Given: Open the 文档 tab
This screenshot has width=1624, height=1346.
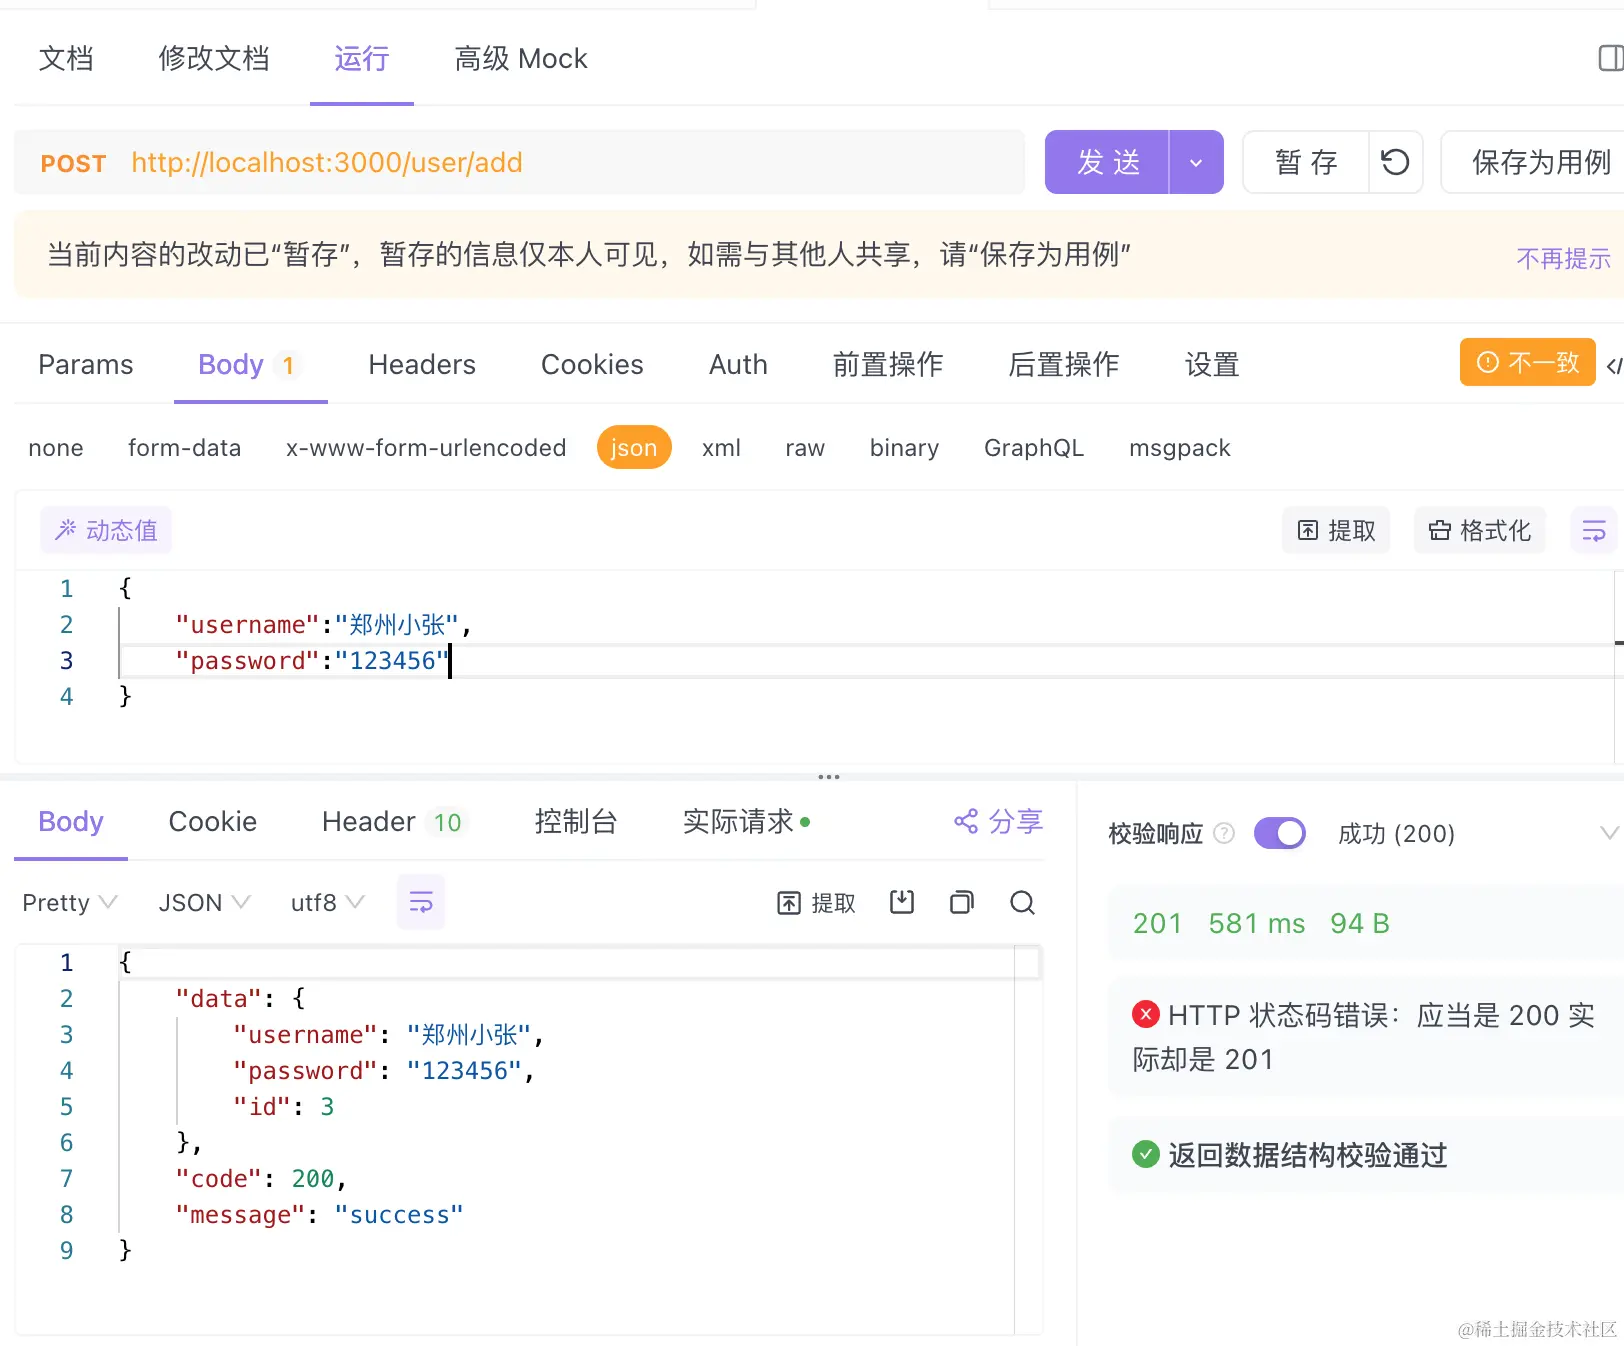Looking at the screenshot, I should click(66, 59).
